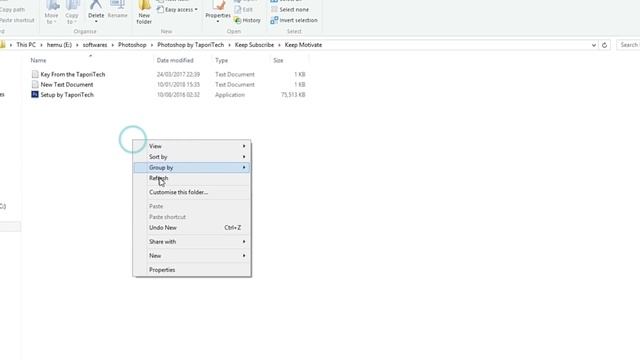
Task: Select Customise this folder from menu
Action: tap(192, 192)
